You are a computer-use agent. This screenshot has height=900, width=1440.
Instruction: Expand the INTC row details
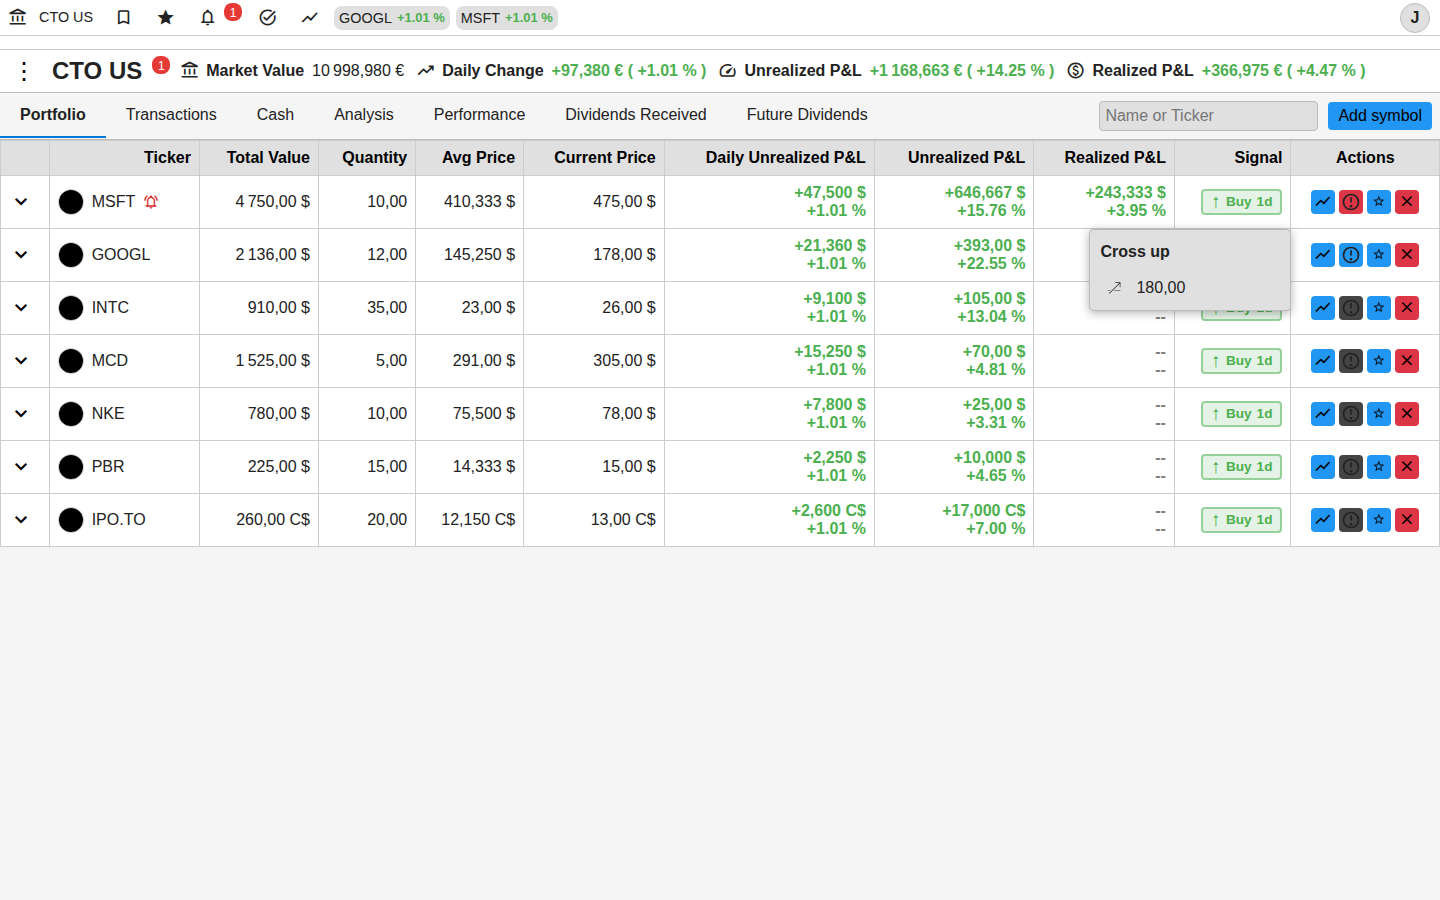click(21, 308)
